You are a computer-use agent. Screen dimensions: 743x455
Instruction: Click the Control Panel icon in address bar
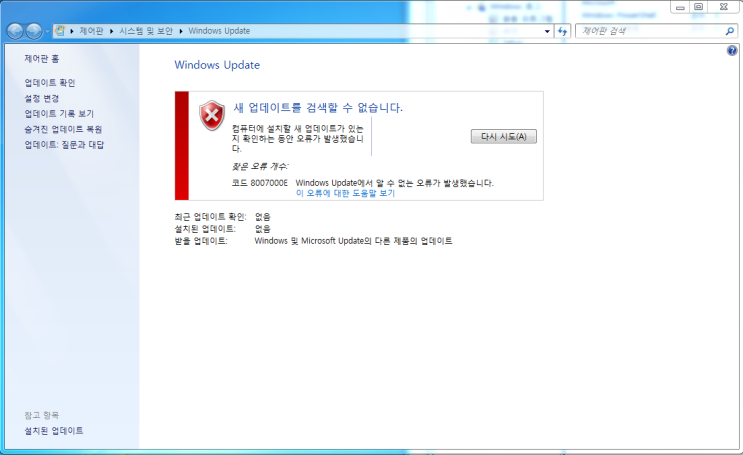[x=60, y=31]
